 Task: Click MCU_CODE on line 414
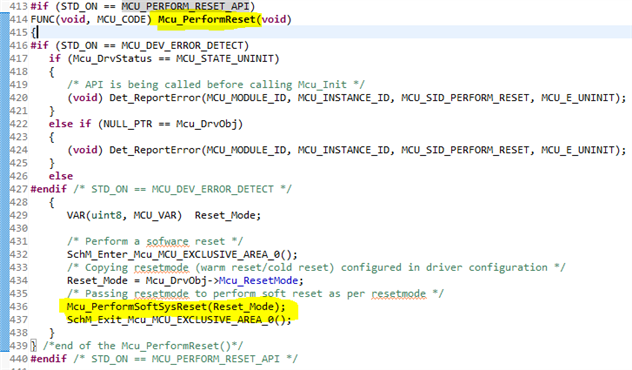(x=121, y=19)
